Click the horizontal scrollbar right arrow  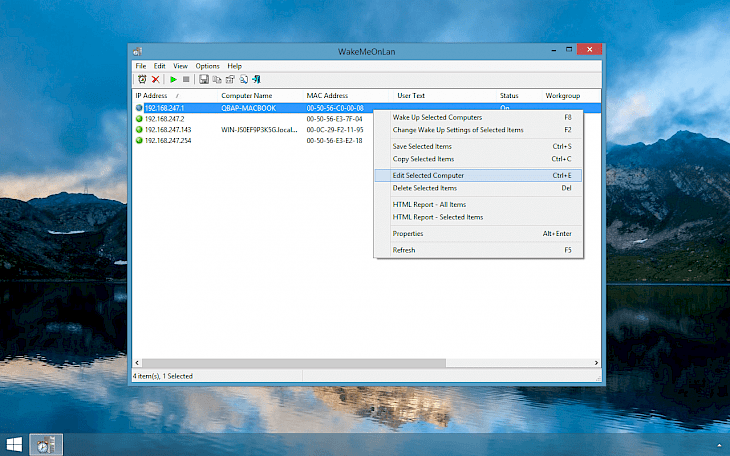596,363
